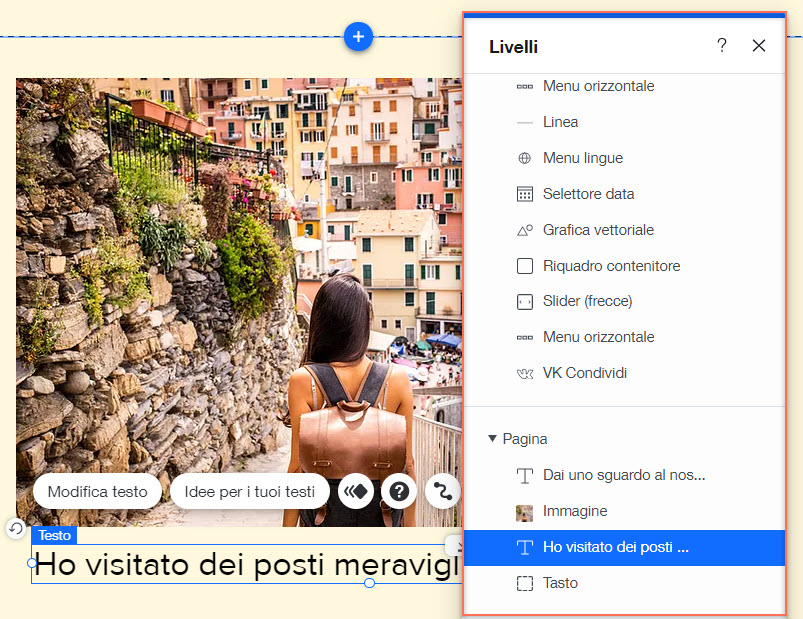Select the Linea layer
Viewport: 803px width, 619px height.
(624, 122)
